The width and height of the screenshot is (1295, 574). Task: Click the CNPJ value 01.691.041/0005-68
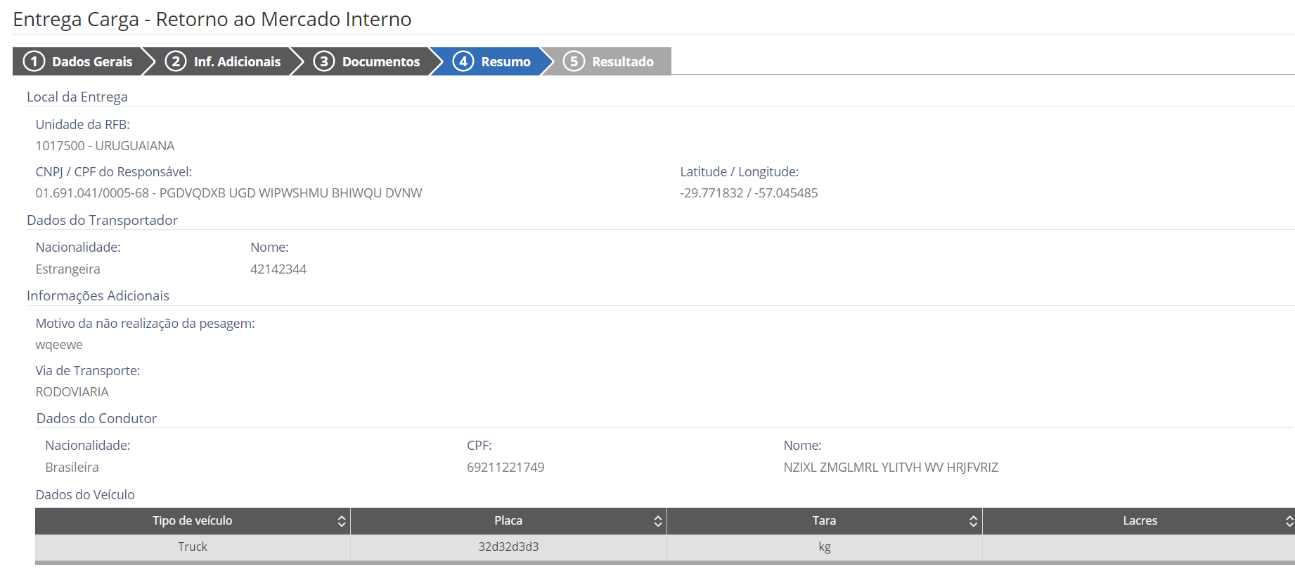[x=93, y=193]
